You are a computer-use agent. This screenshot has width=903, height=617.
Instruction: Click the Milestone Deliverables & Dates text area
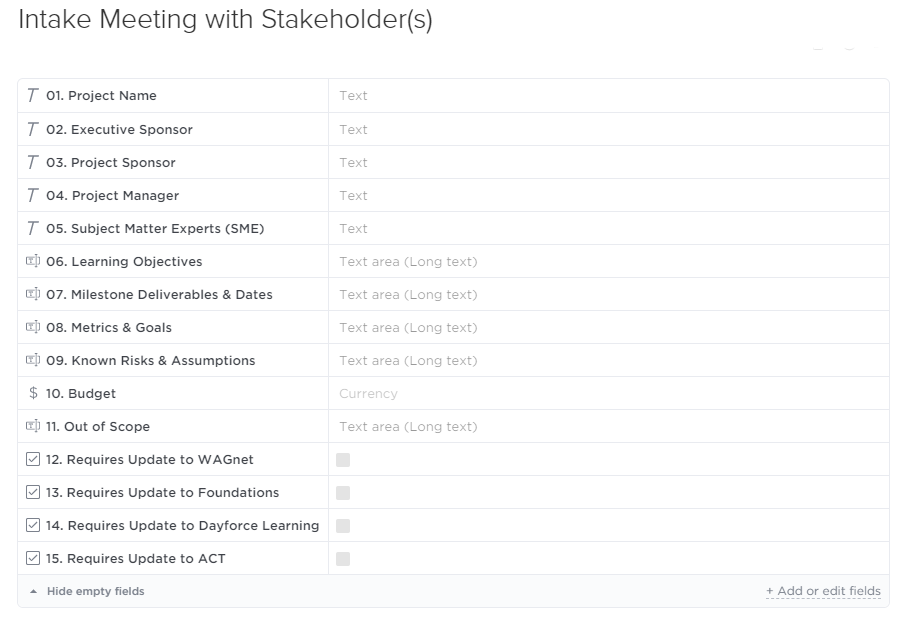click(609, 294)
